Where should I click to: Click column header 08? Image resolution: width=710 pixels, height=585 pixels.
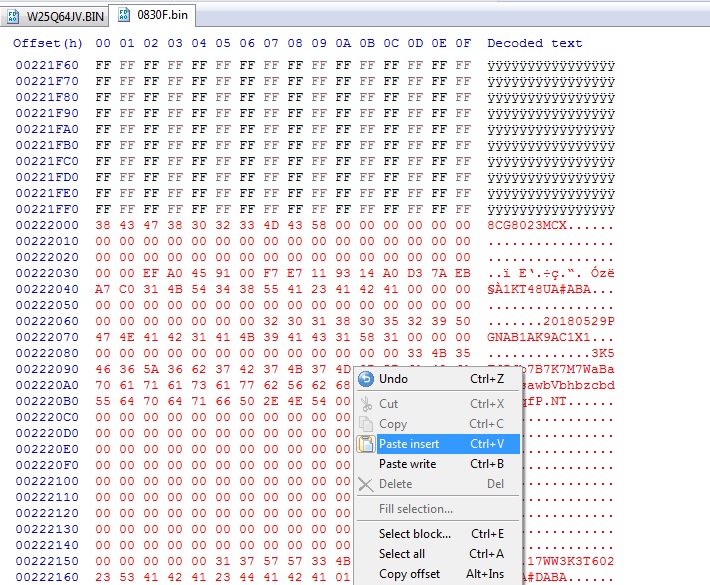tap(295, 43)
